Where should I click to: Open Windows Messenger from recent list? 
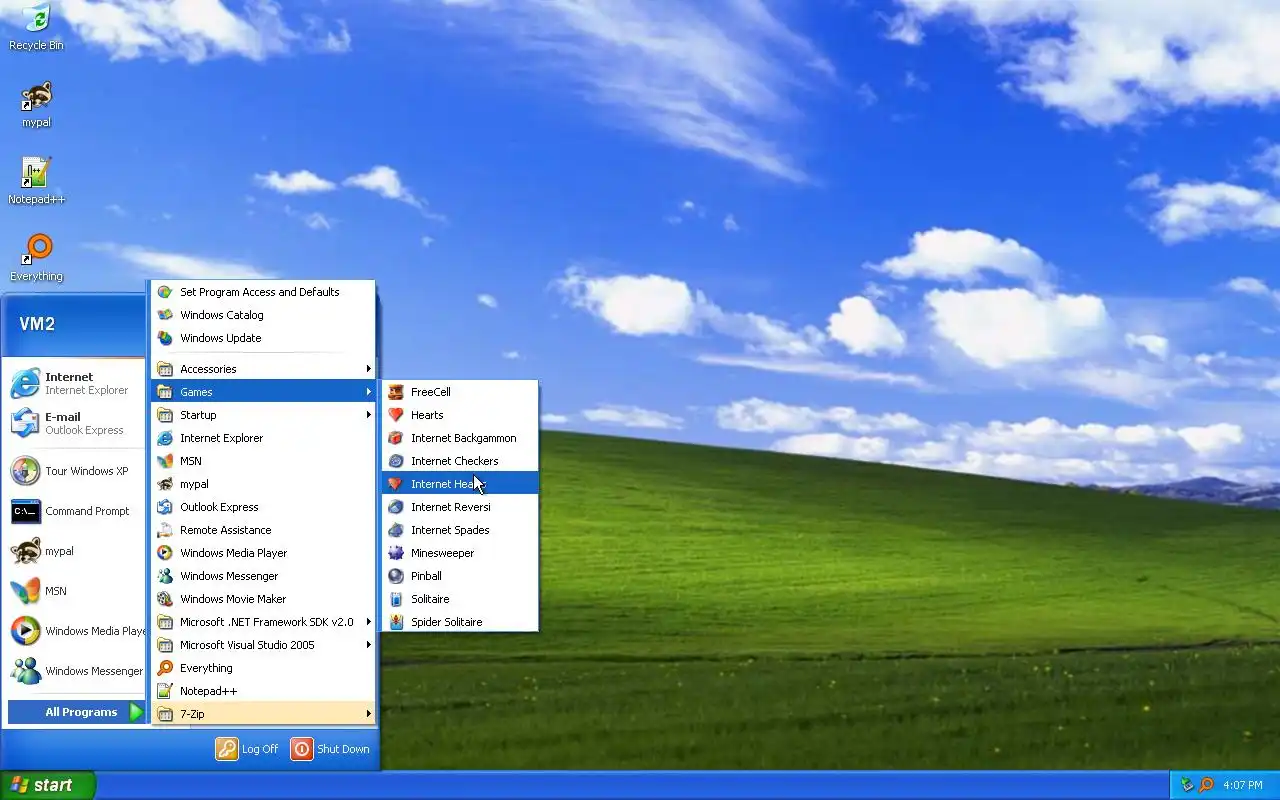(x=74, y=671)
